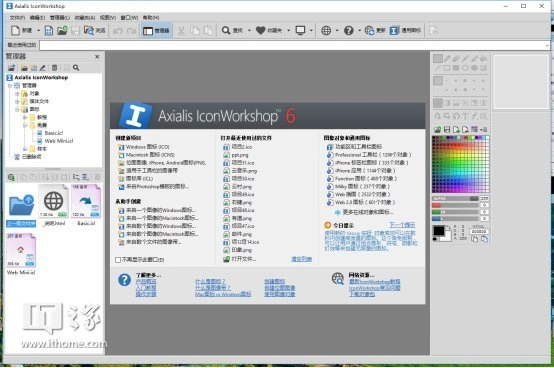Open the dropdown beside the monitor icon
Screen dimensions: 554x368
tap(311, 31)
